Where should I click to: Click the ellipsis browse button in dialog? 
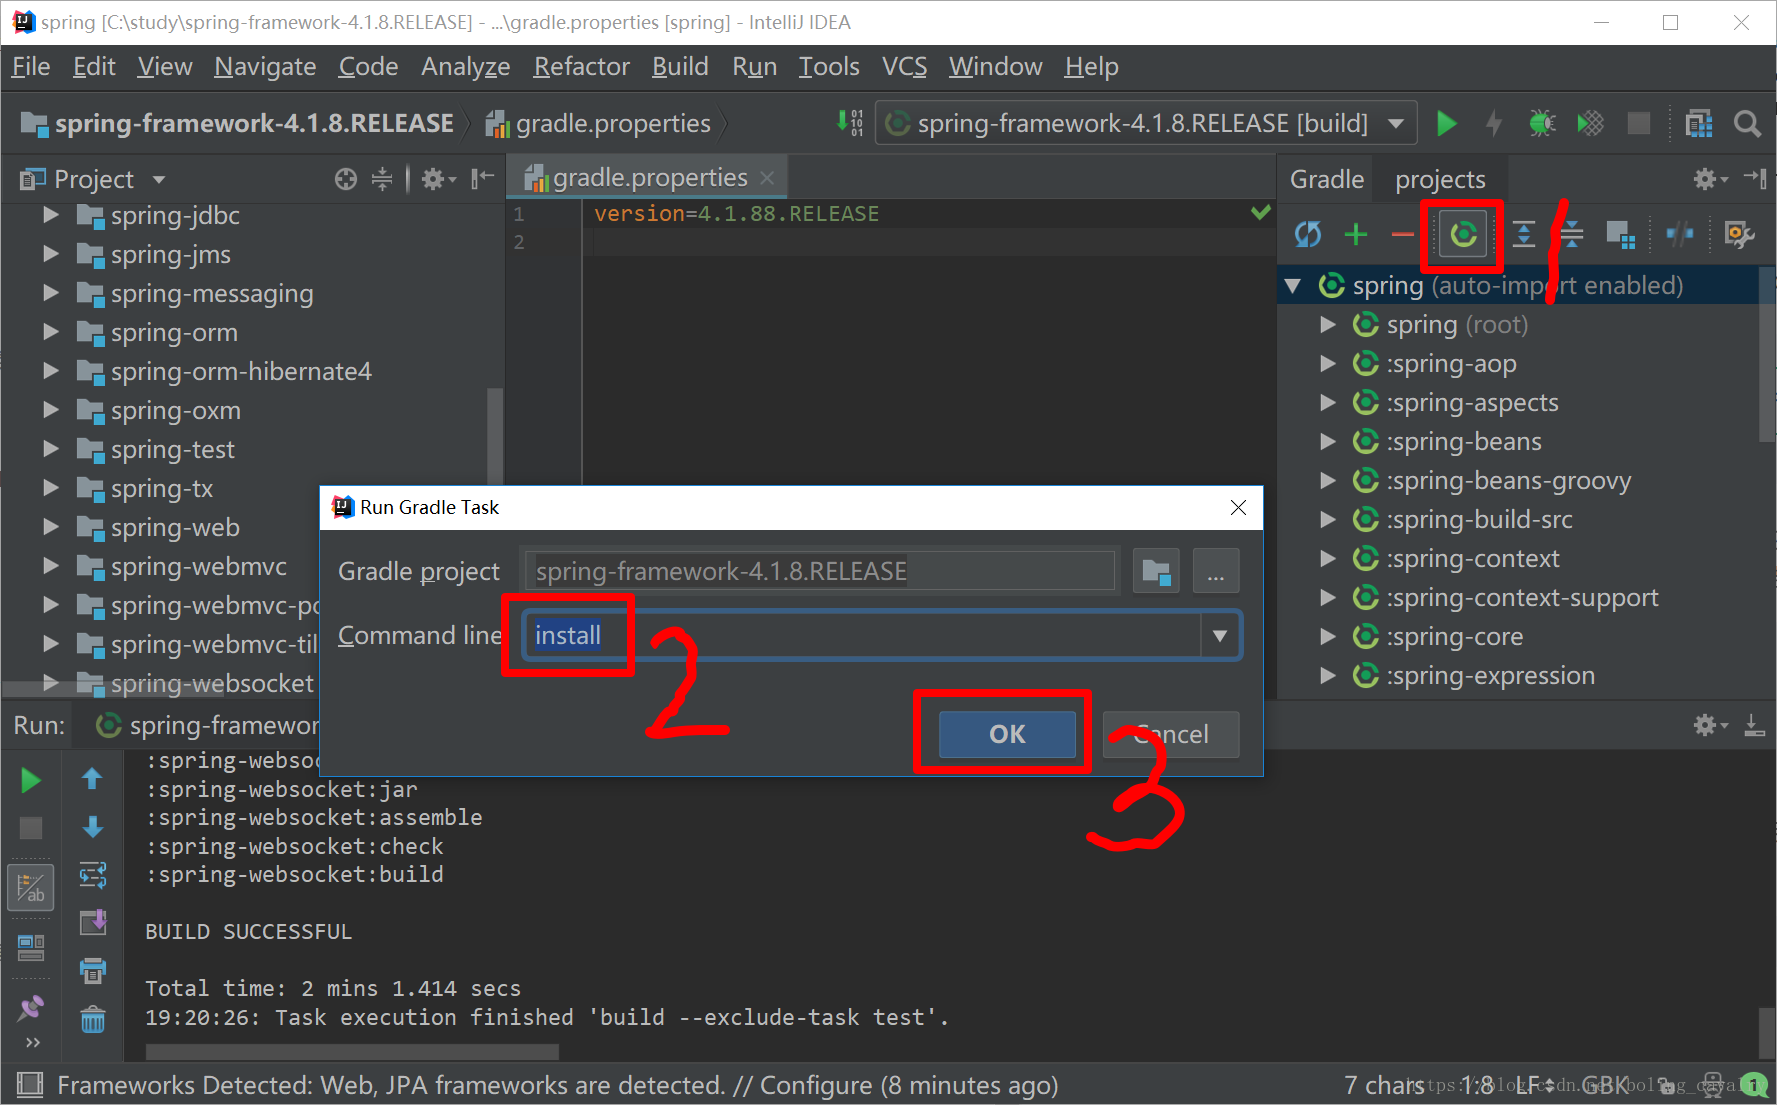[x=1216, y=572]
